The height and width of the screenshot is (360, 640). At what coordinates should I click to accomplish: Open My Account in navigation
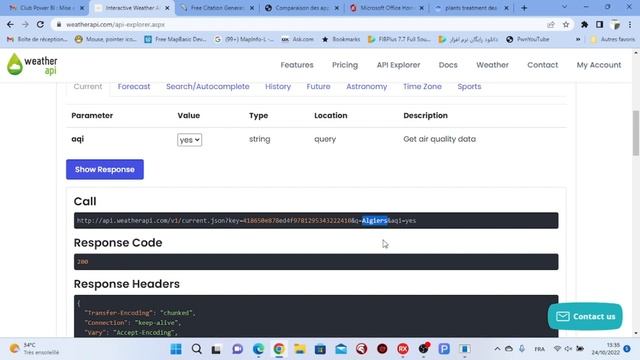(x=599, y=65)
